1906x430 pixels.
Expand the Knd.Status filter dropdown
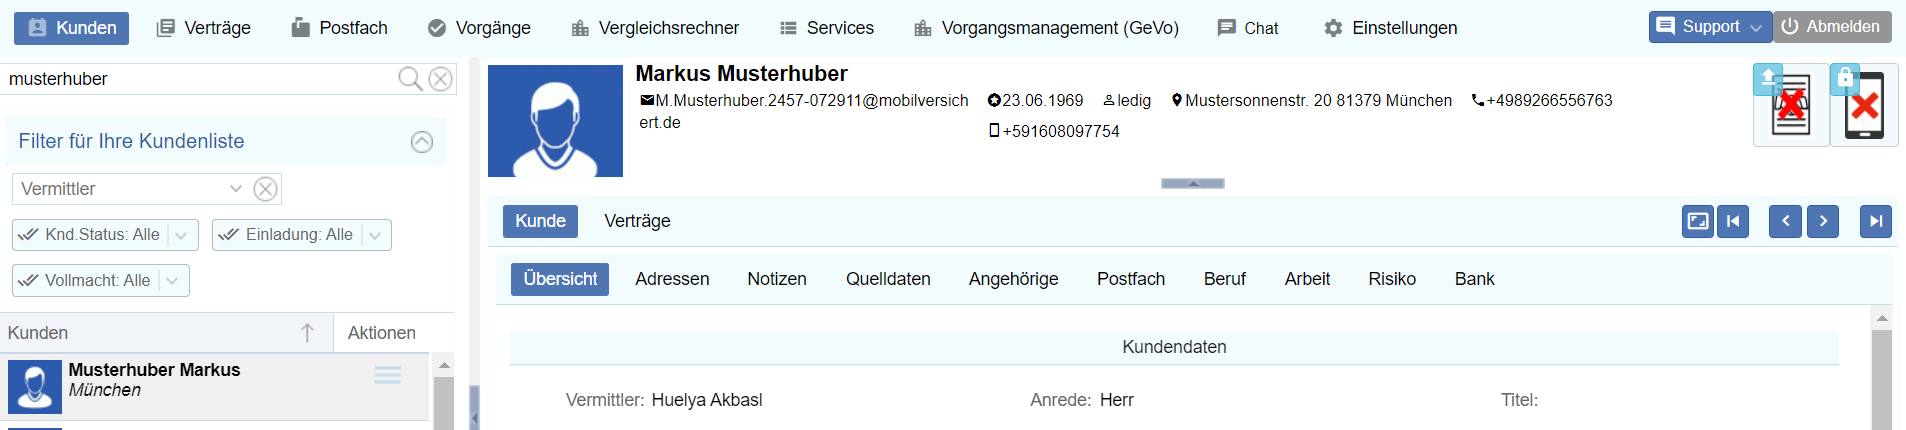coord(181,235)
